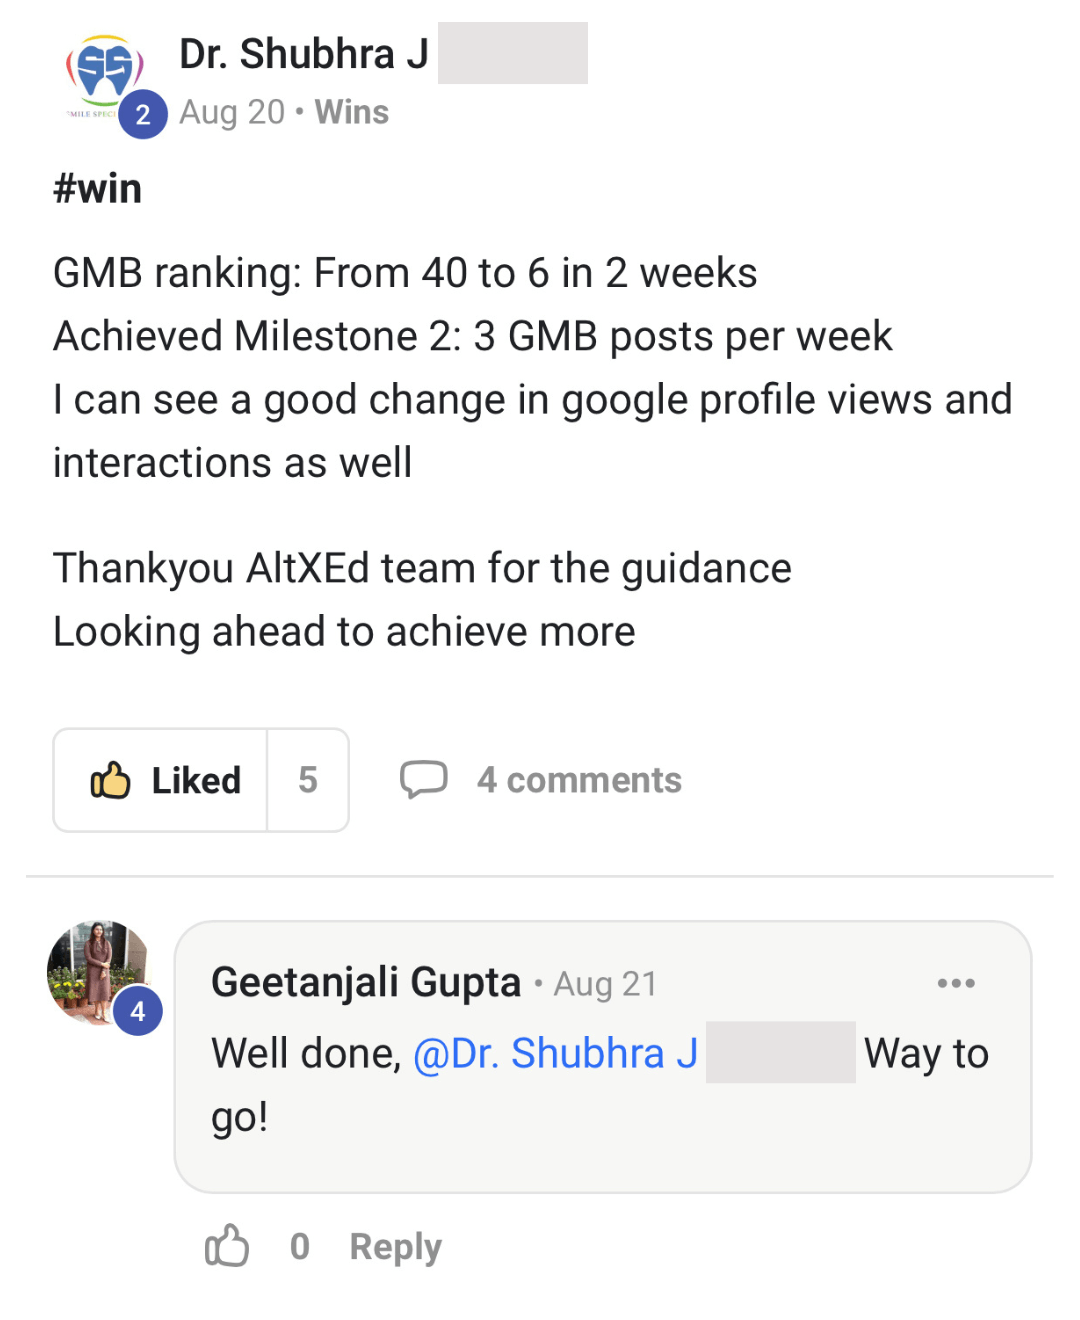
Task: Click the Geetanjali Gupta commenter name
Action: tap(366, 982)
